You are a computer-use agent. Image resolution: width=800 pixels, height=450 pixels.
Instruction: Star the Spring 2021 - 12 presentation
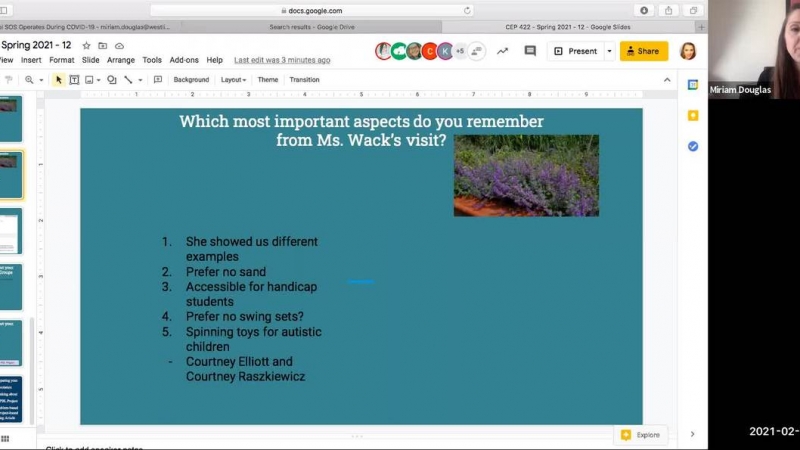click(x=87, y=46)
